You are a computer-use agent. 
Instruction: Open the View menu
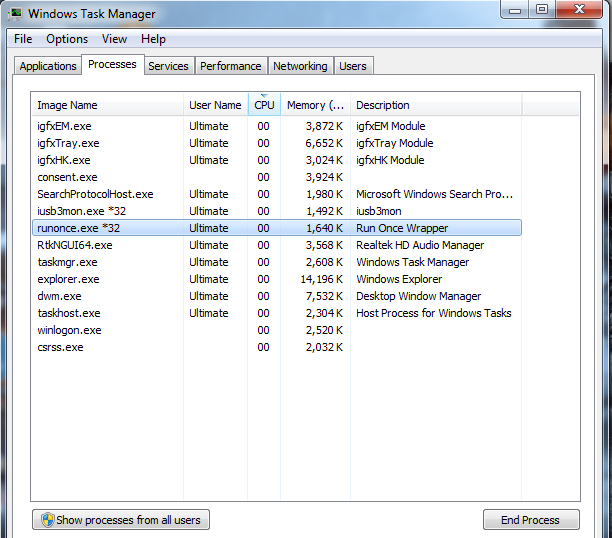tap(114, 39)
